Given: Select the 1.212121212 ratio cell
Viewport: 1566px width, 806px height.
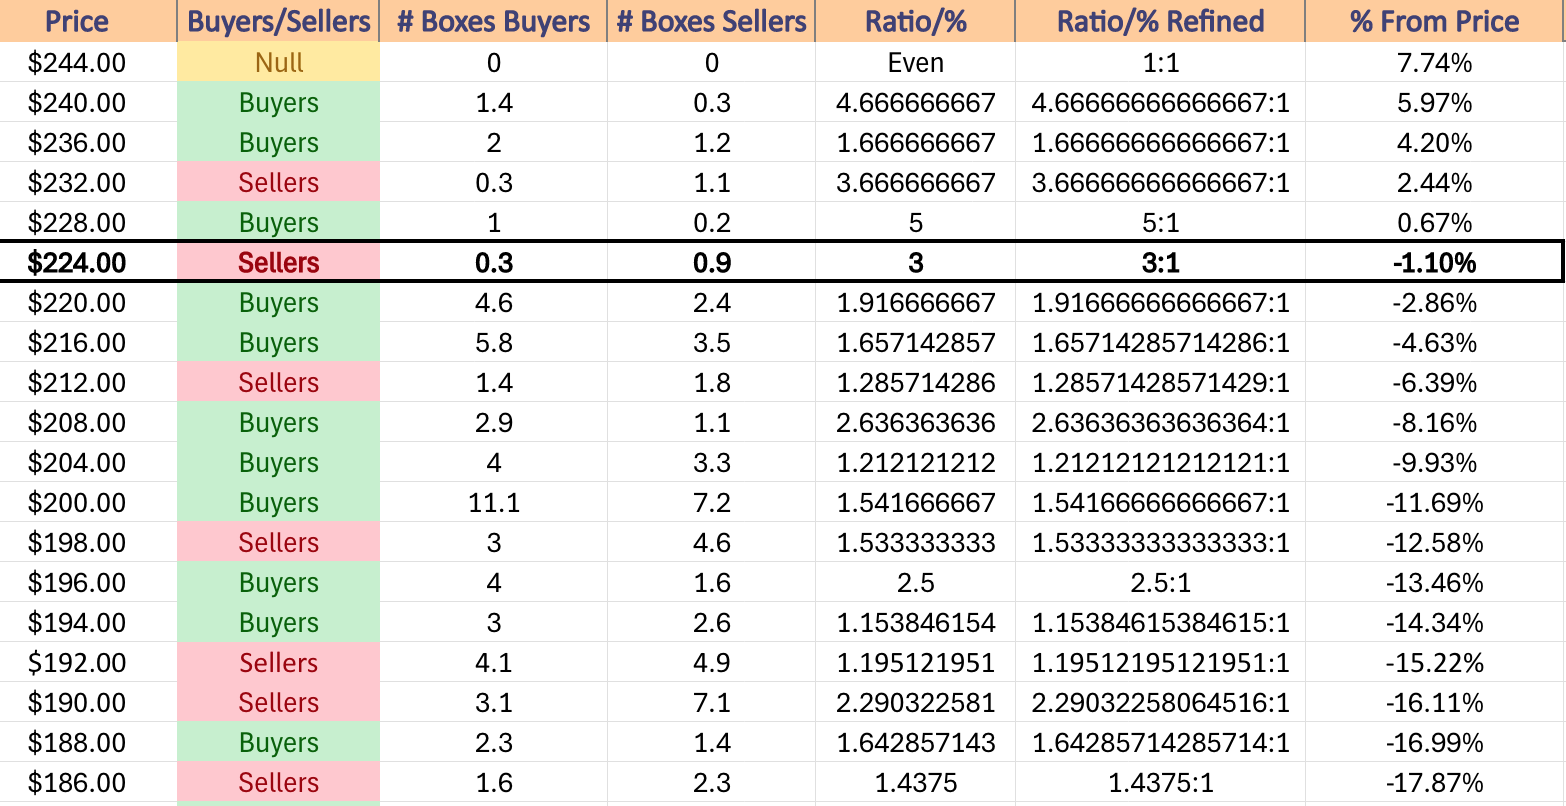Looking at the screenshot, I should pos(915,463).
